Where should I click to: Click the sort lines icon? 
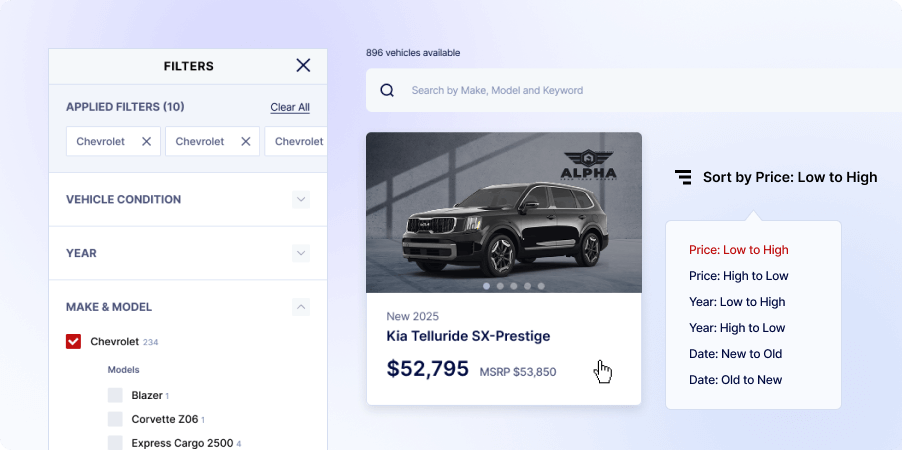click(683, 177)
